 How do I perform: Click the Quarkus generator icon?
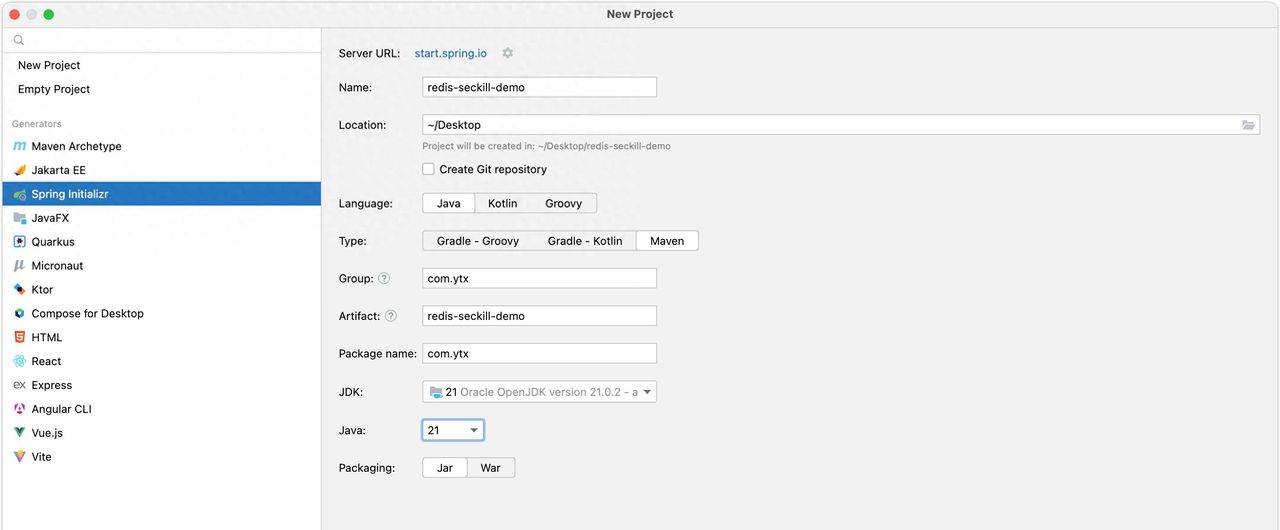coord(19,242)
